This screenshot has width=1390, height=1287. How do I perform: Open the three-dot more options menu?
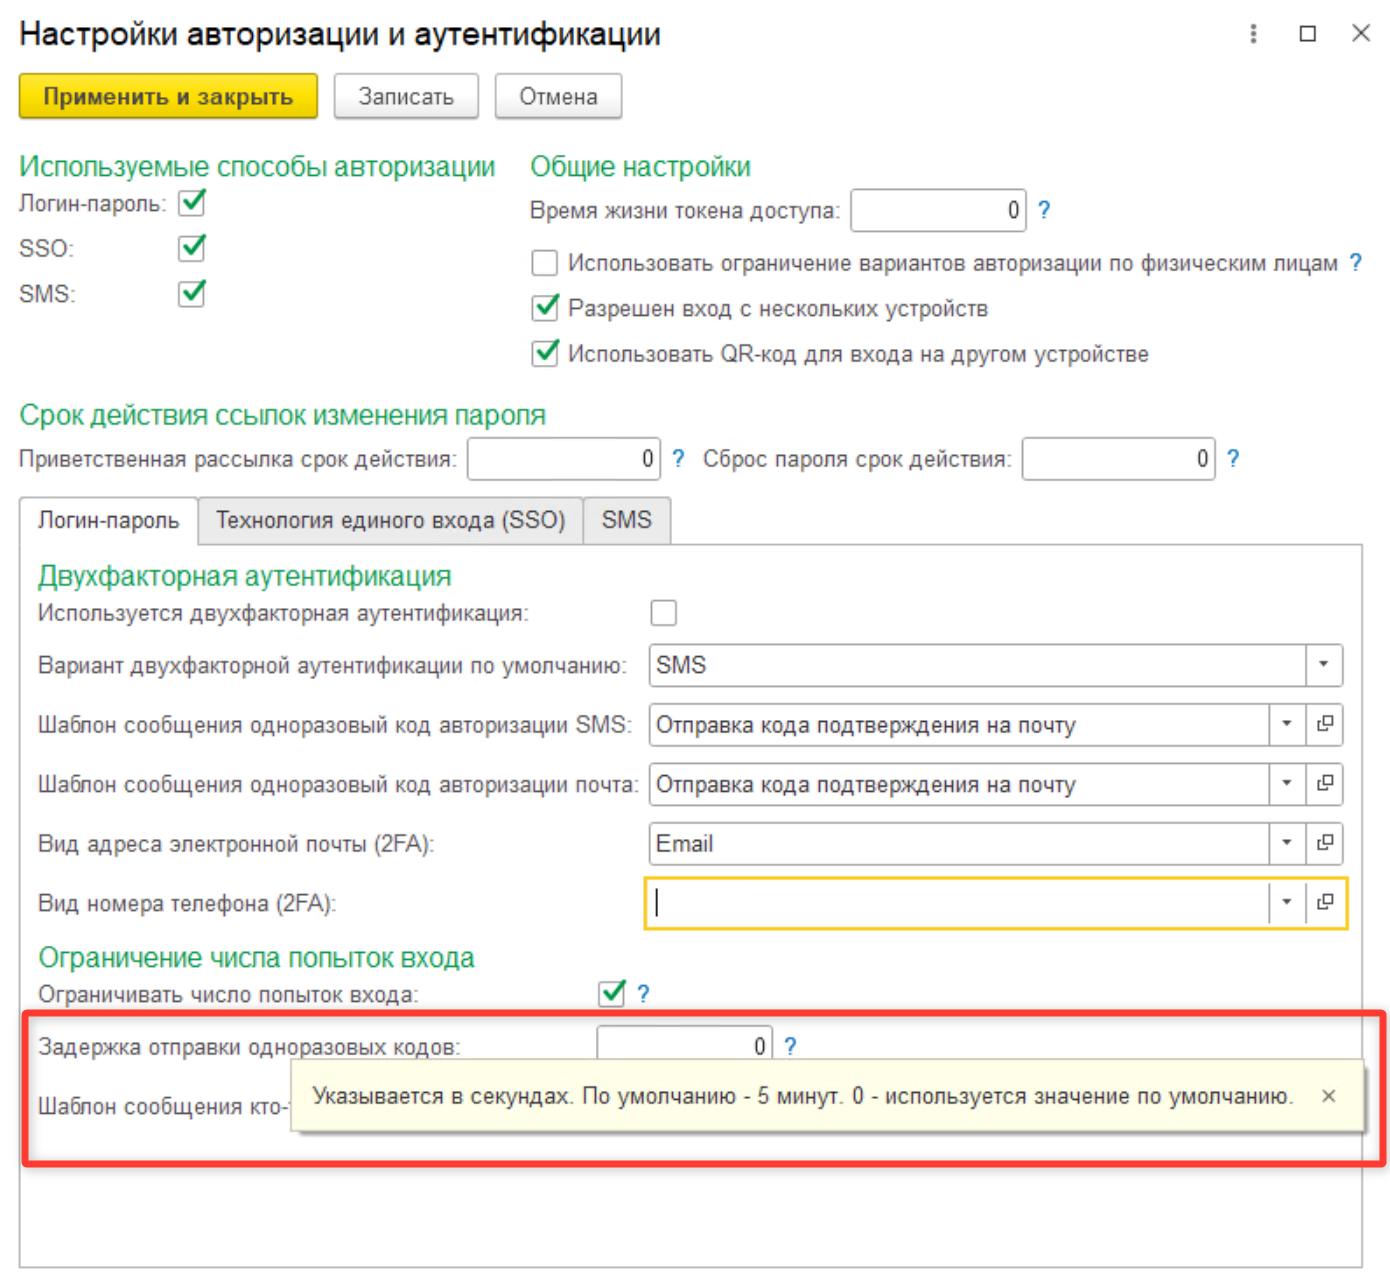tap(1253, 34)
